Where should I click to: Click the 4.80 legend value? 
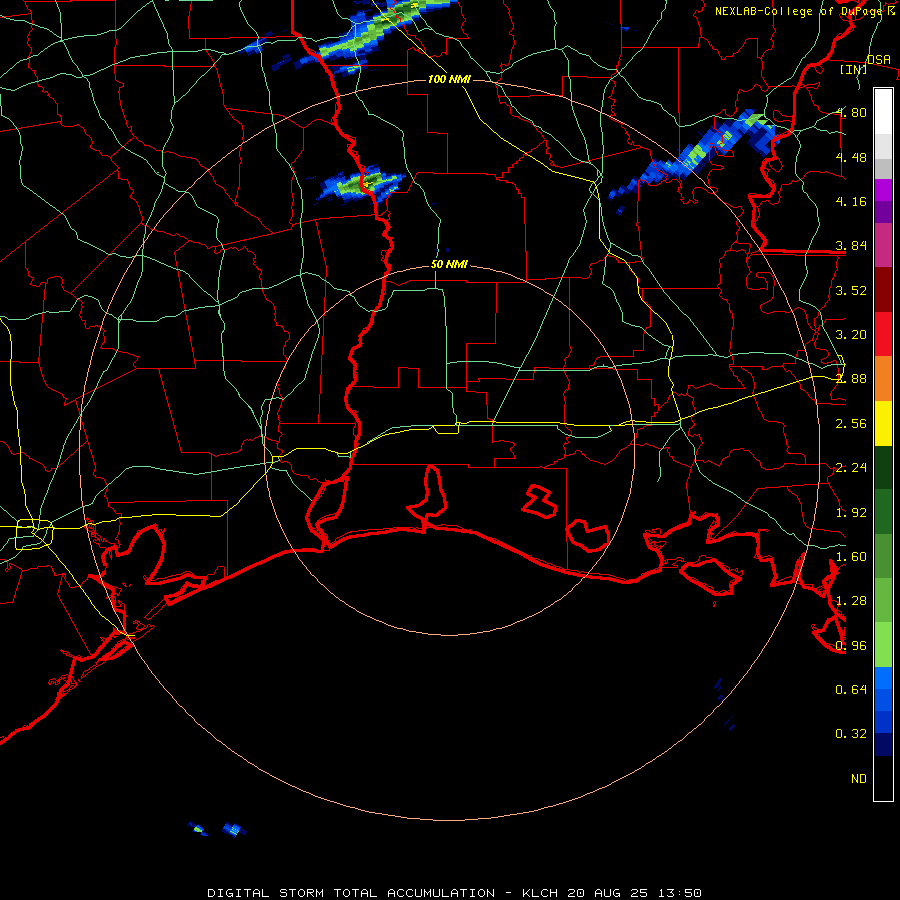[851, 112]
